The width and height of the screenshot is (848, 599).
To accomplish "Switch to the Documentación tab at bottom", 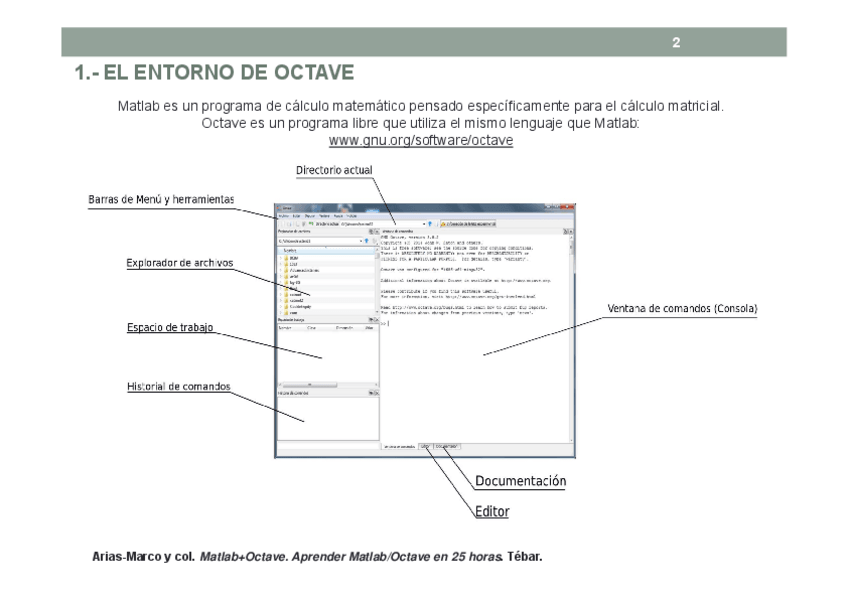I will point(447,447).
